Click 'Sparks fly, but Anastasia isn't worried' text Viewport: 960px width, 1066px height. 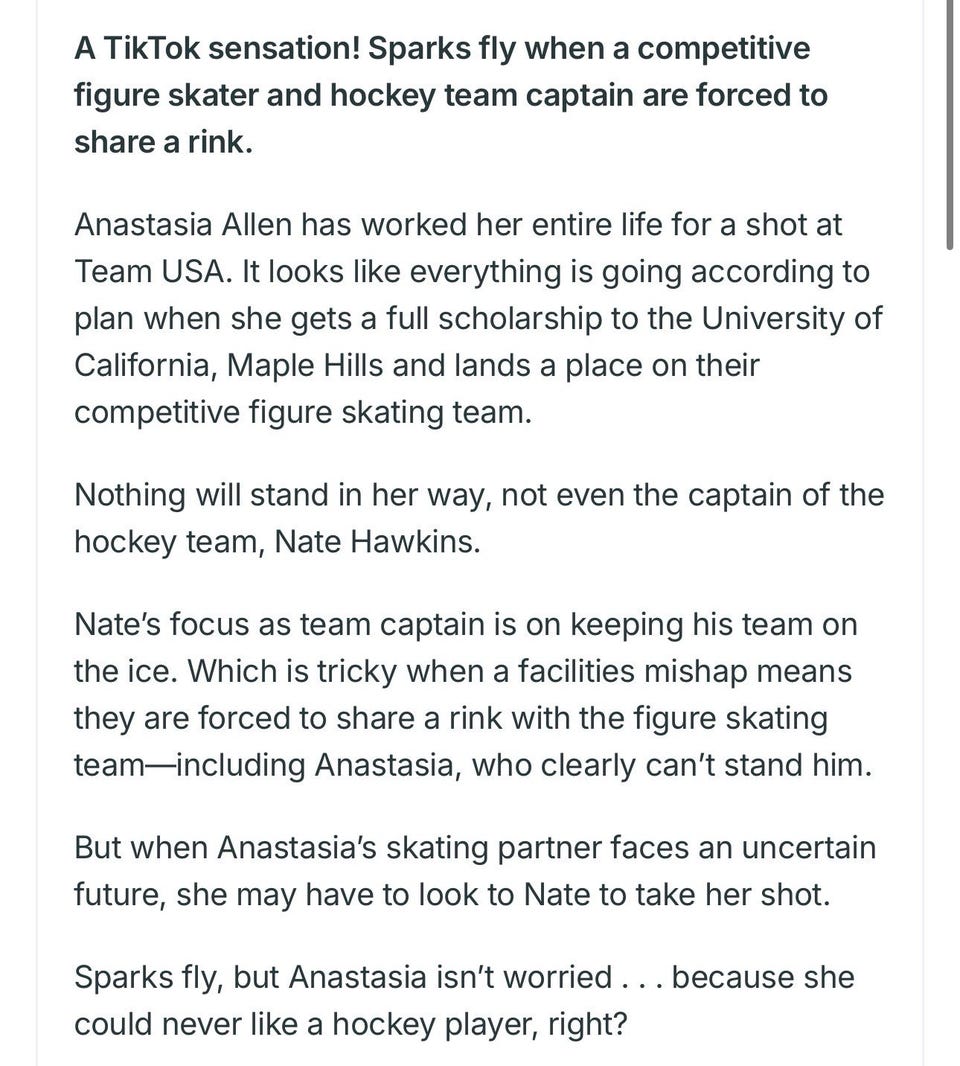[x=343, y=978]
